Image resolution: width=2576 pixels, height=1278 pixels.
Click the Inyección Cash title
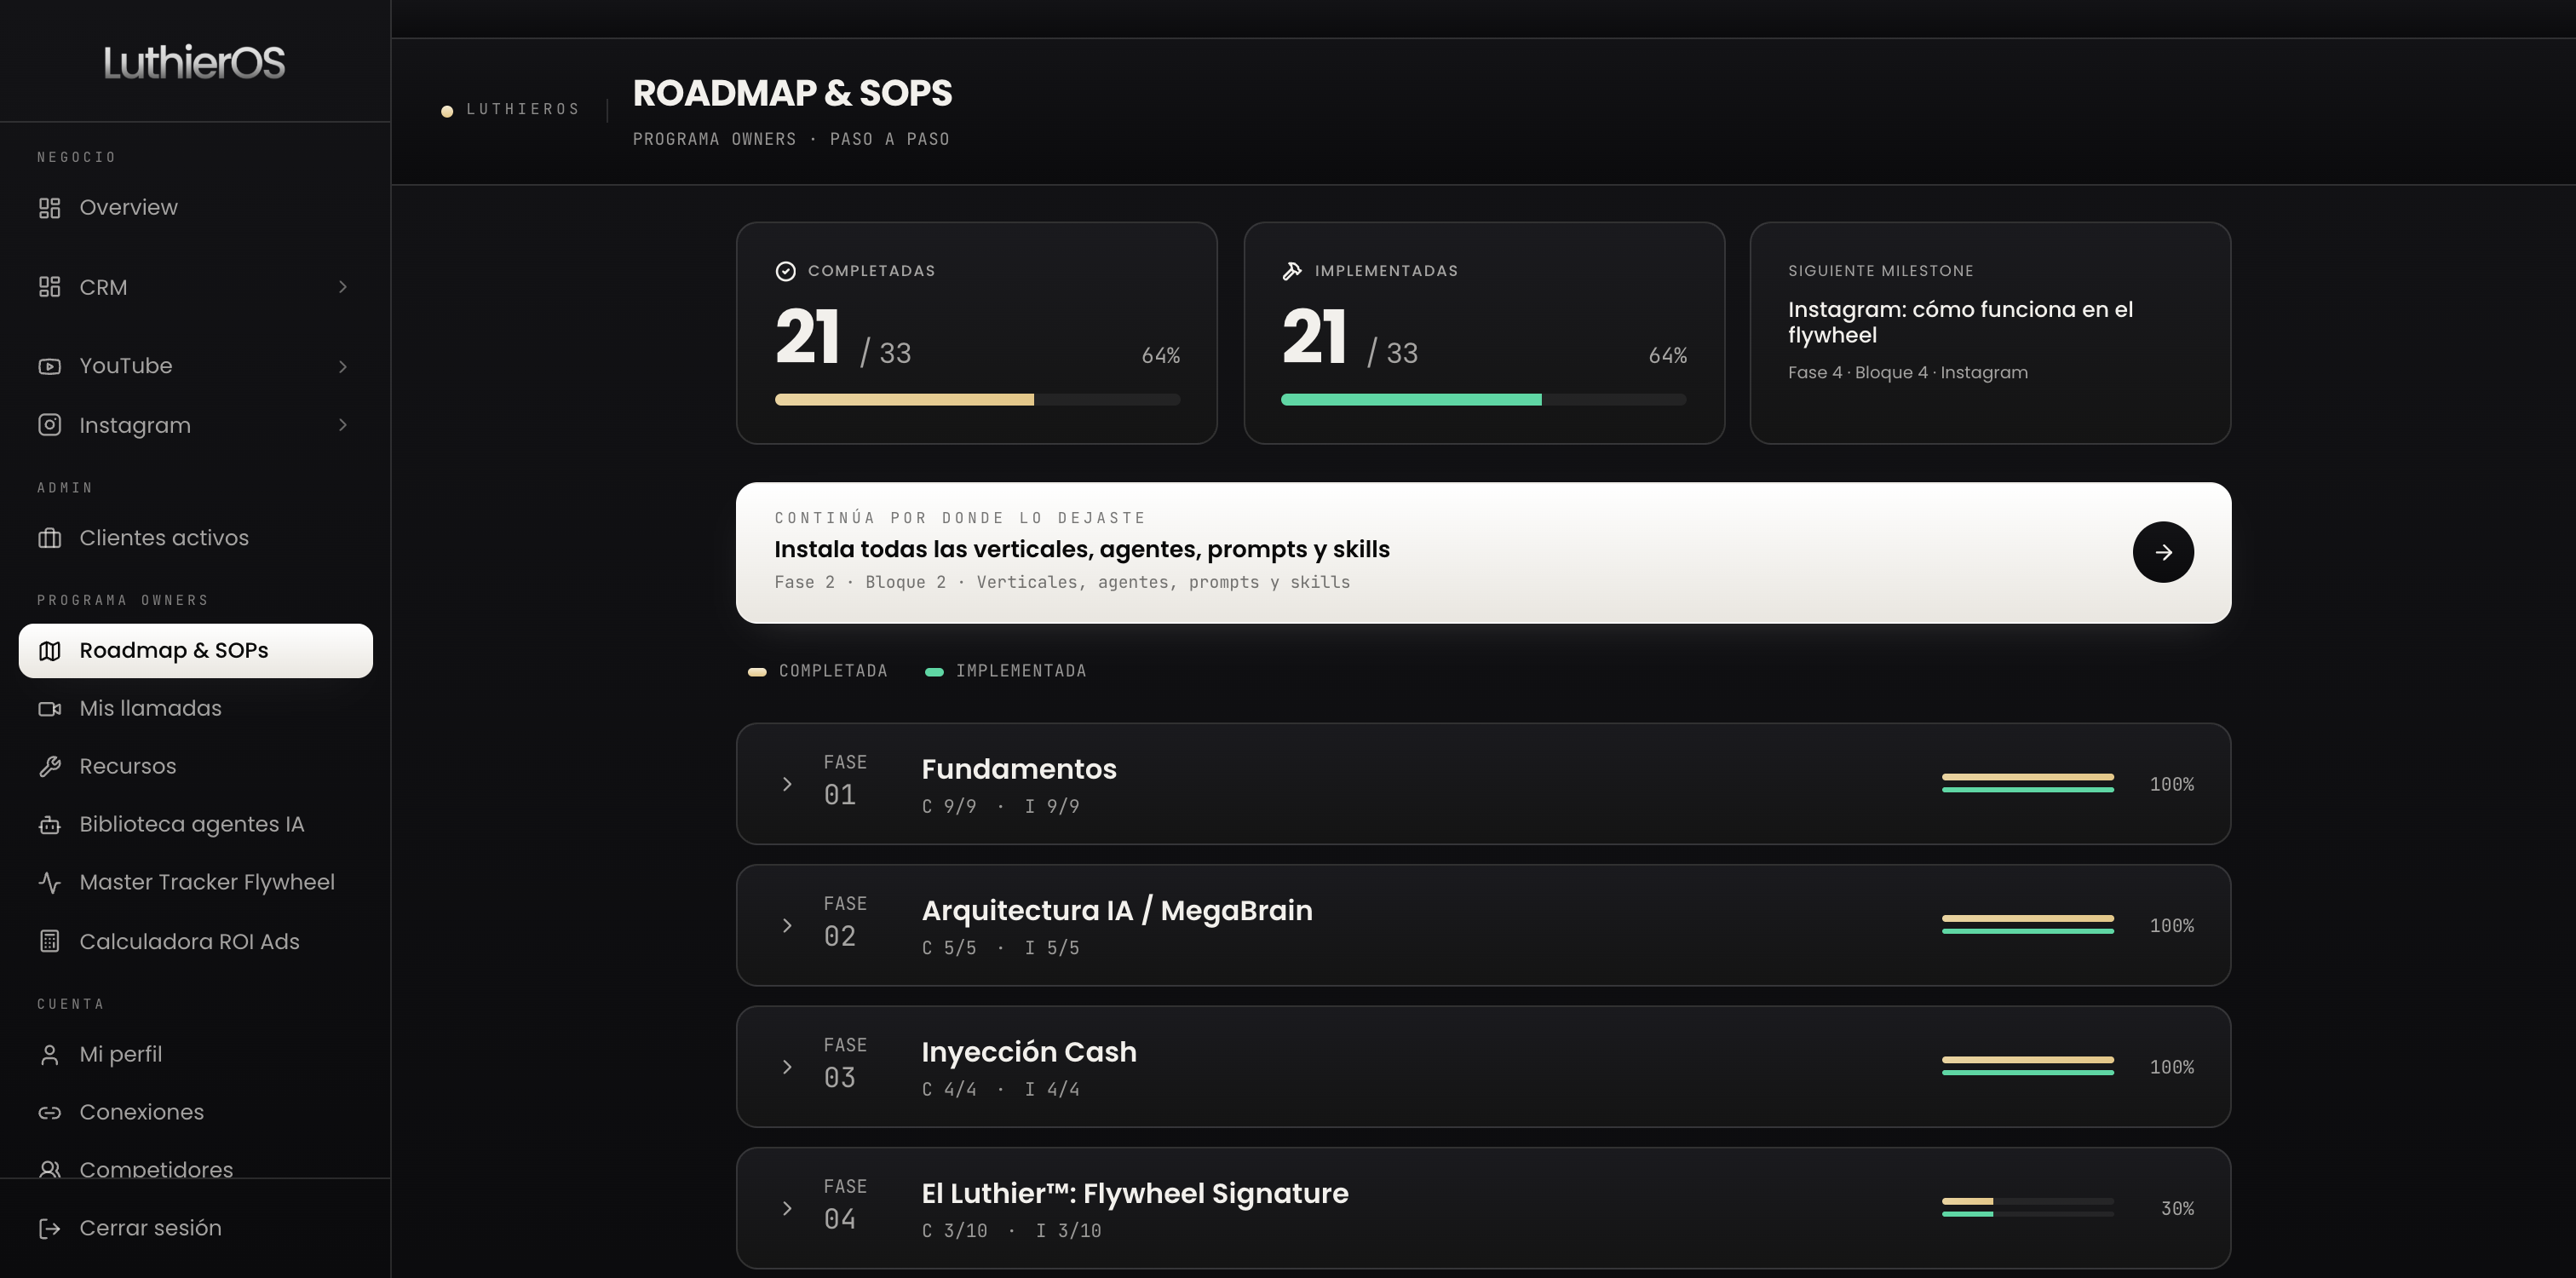coord(1029,1052)
